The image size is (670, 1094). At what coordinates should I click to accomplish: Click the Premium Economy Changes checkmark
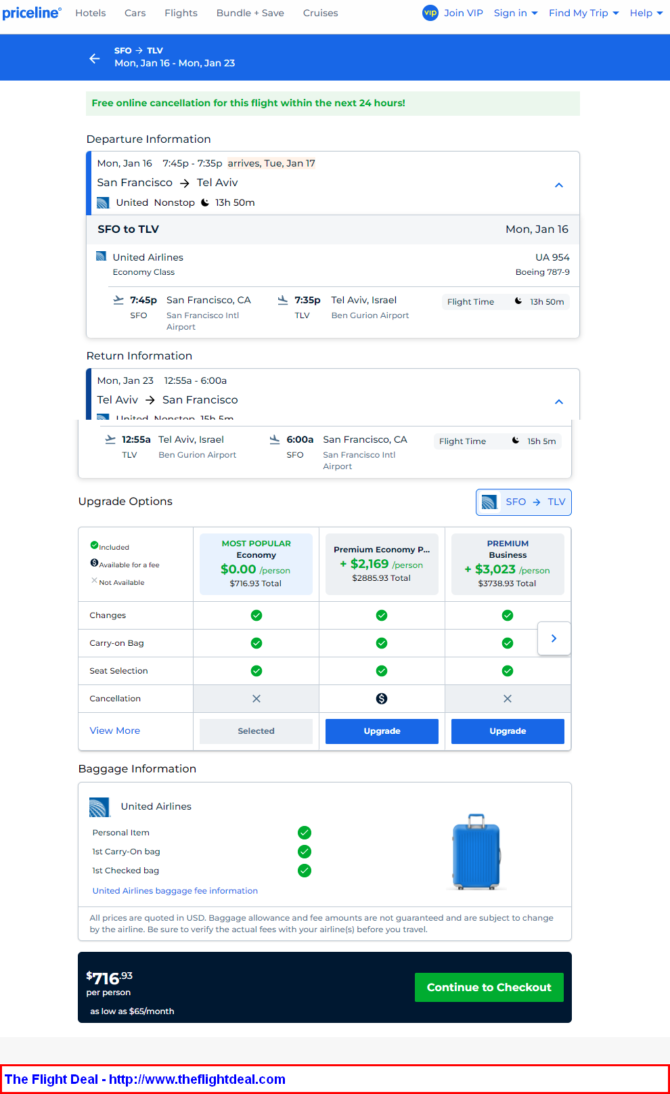[382, 615]
